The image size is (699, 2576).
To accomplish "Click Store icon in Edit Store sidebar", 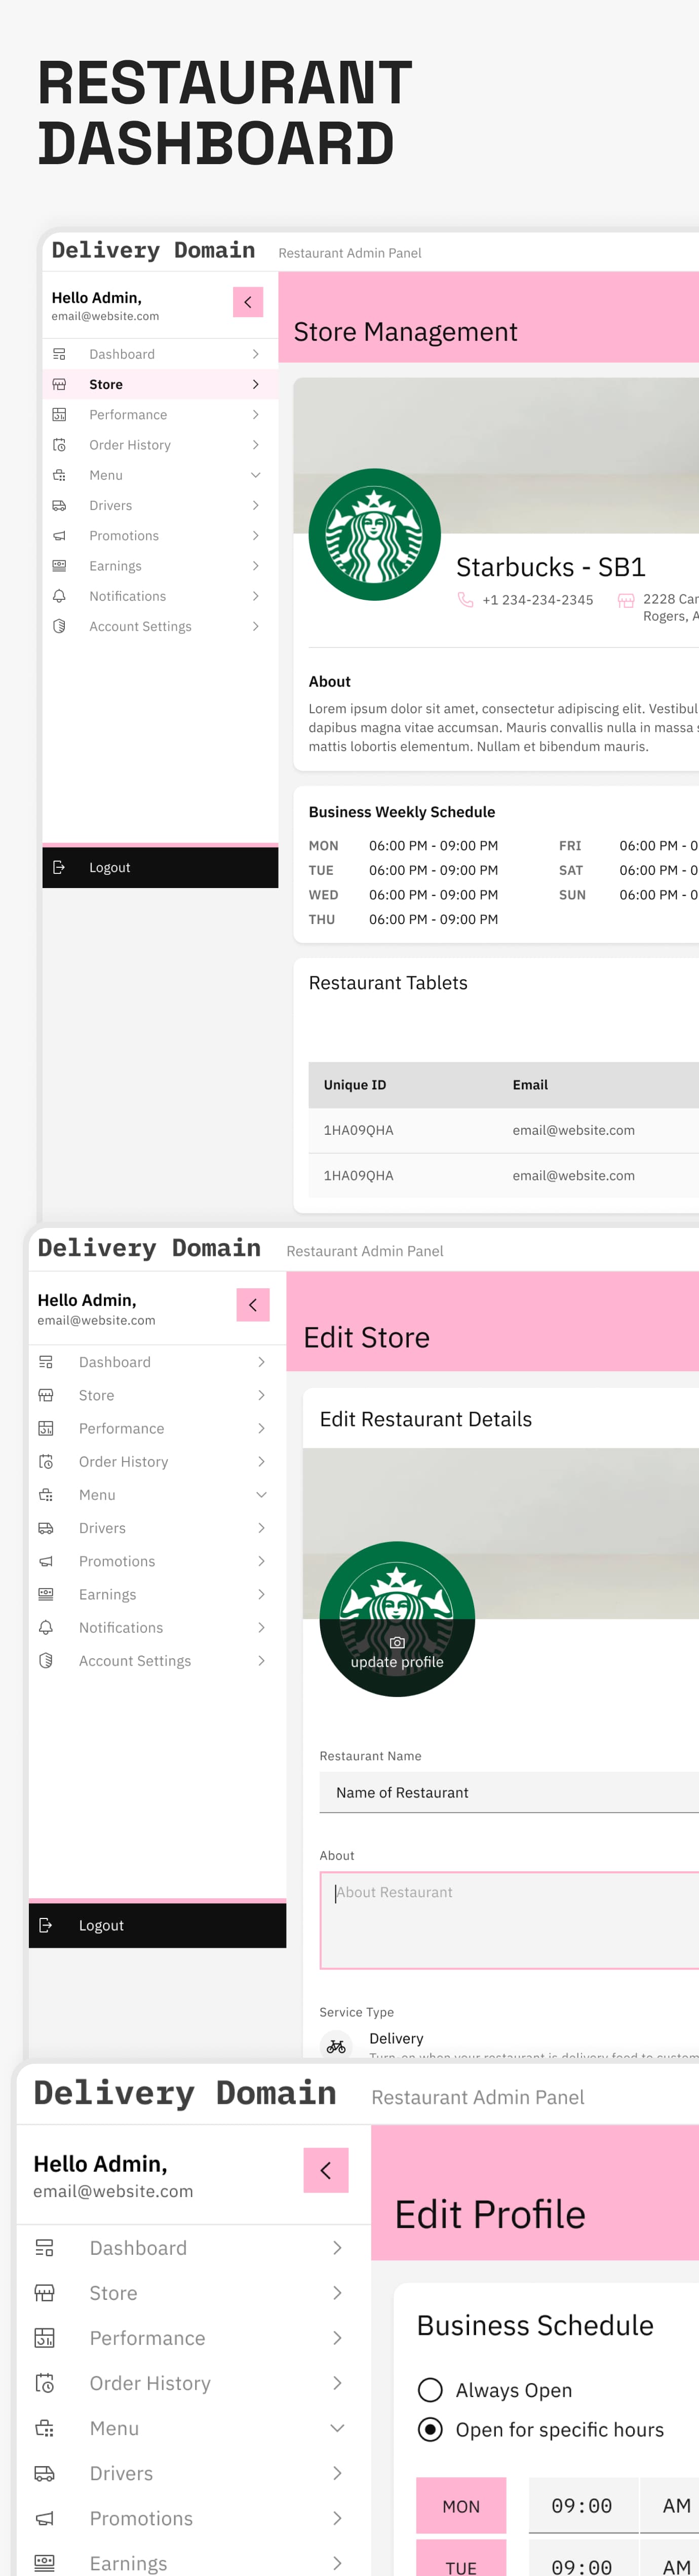I will coord(46,1395).
